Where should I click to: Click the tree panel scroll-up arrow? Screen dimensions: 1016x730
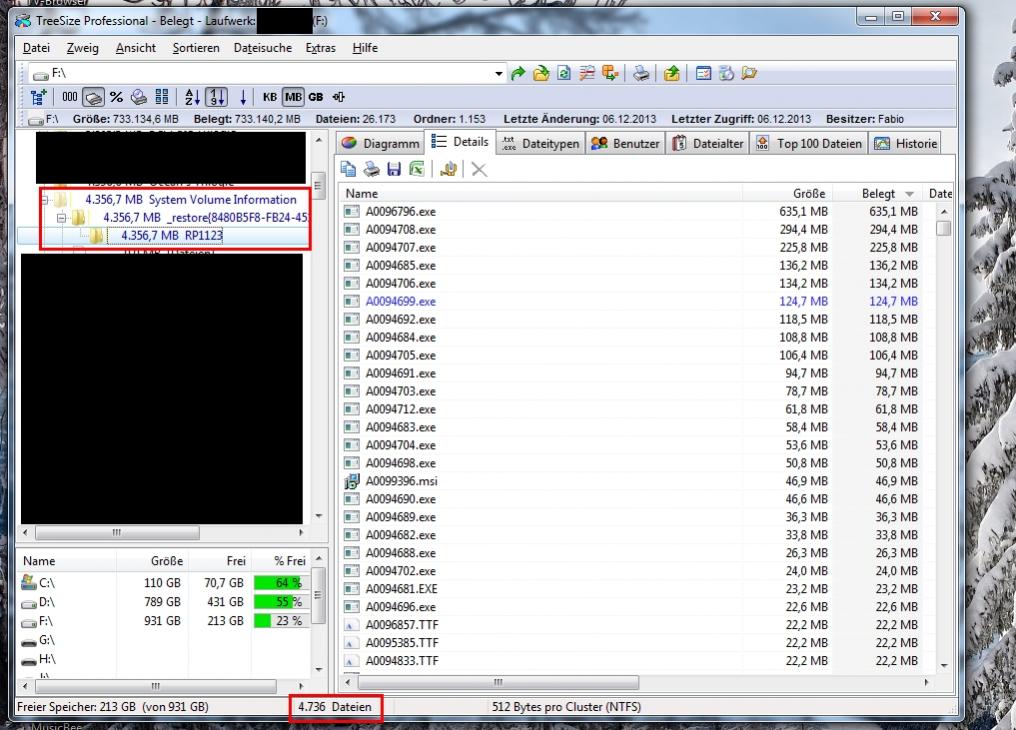point(318,140)
